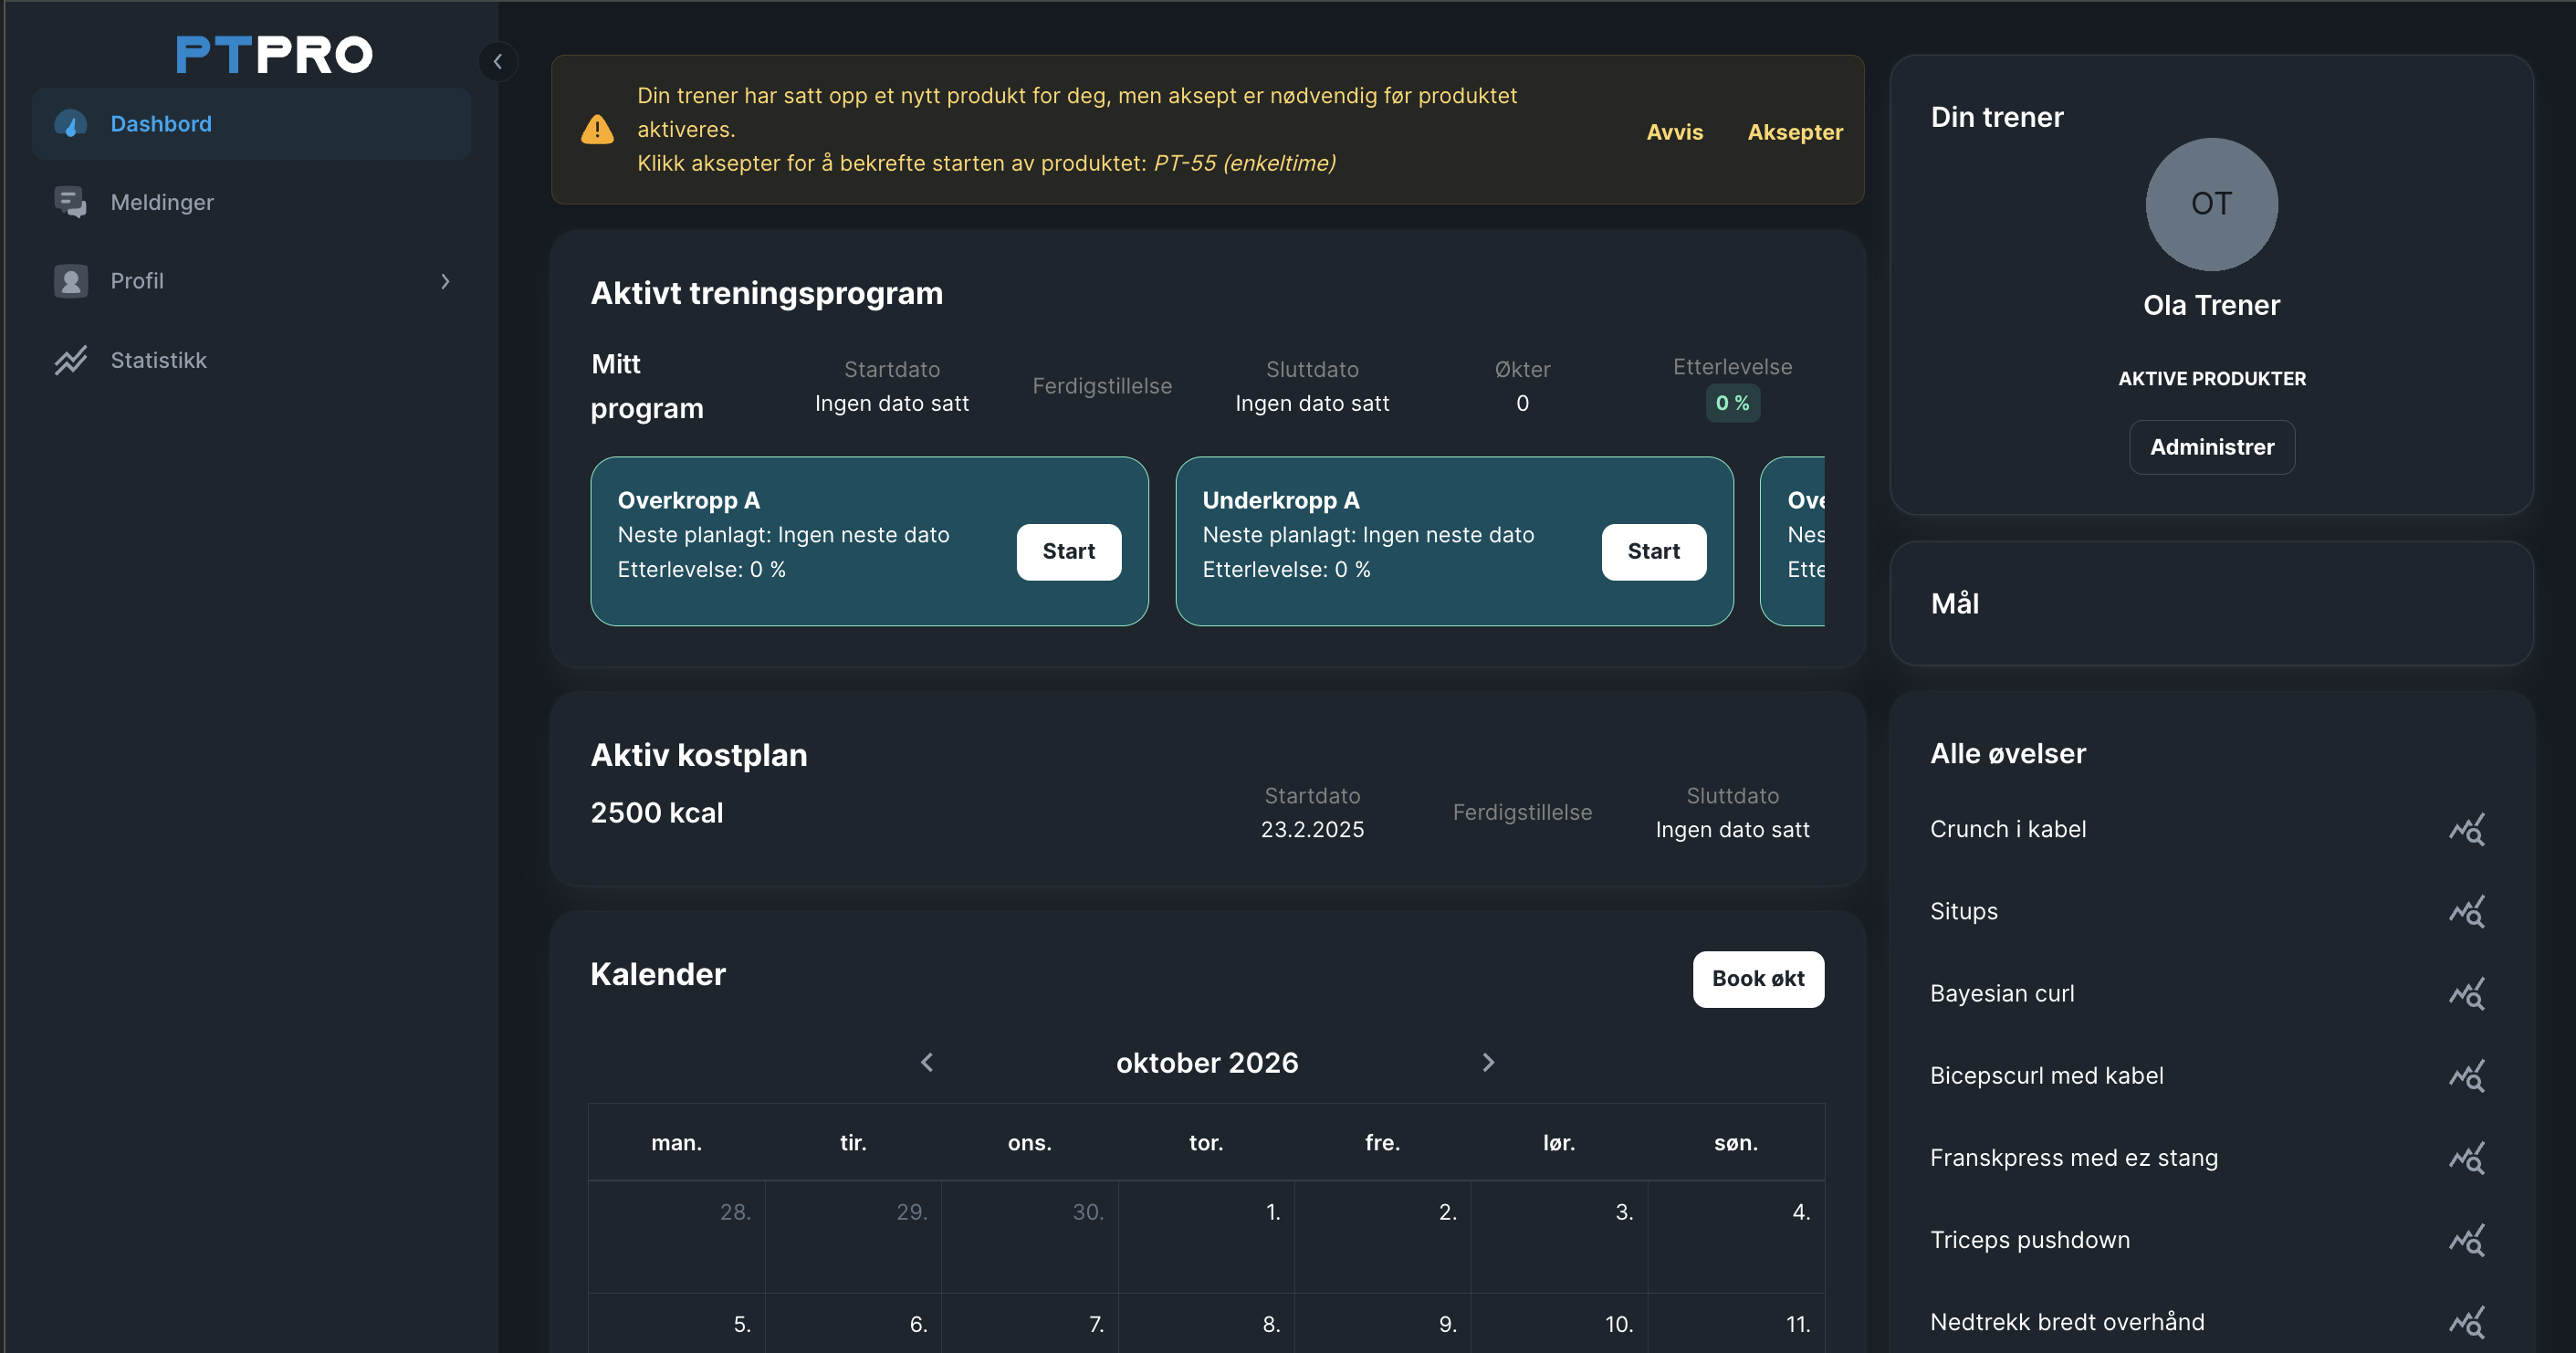This screenshot has height=1353, width=2576.
Task: Open statistics icon for Nedtrekk bredt overhånd
Action: 2466,1322
